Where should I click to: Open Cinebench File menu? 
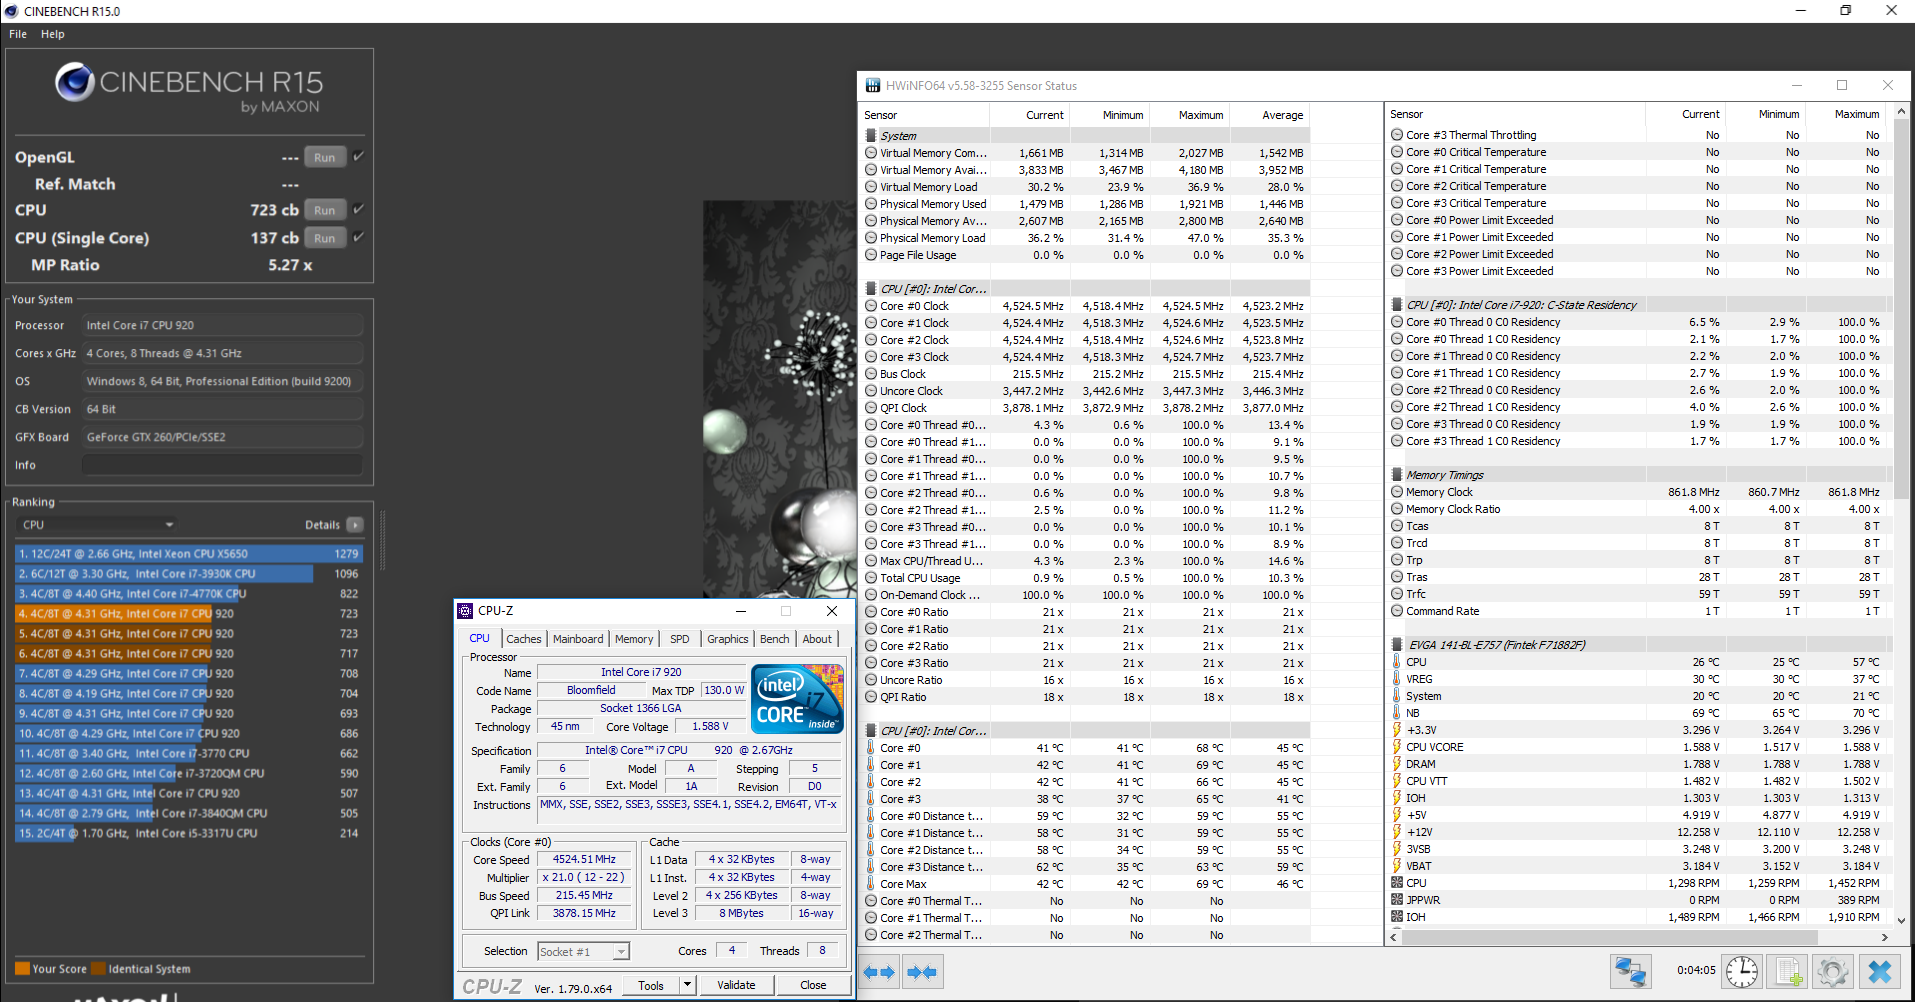point(18,34)
